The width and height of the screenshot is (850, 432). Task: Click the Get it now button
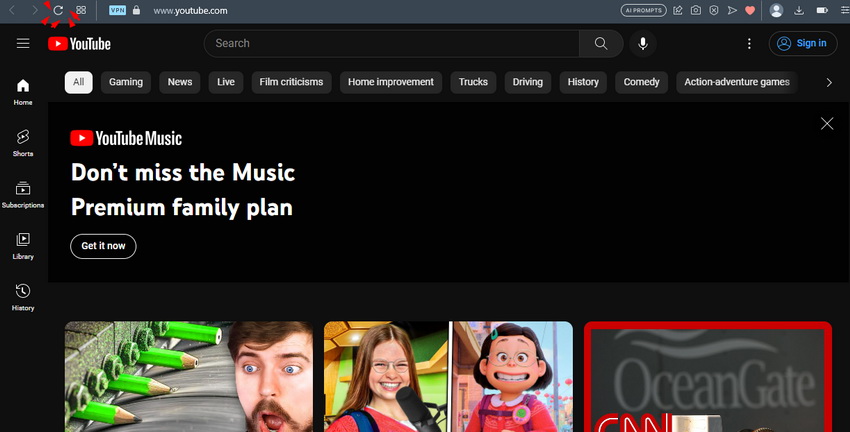[x=103, y=246]
